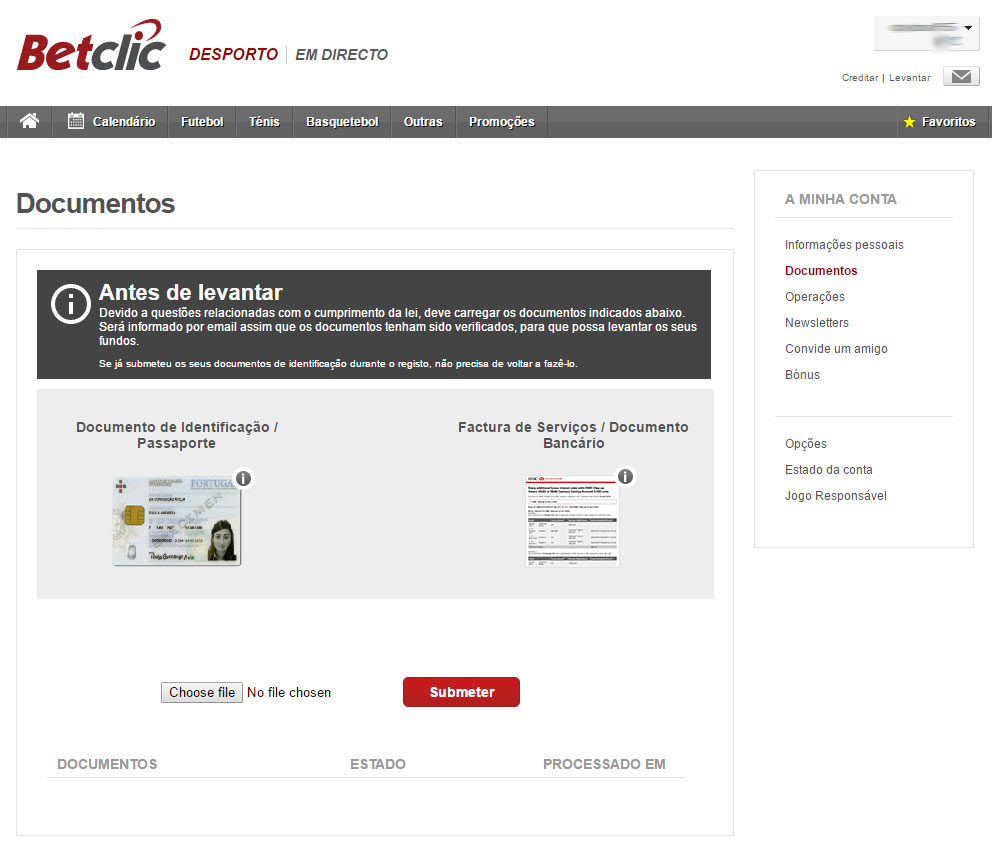Expand the user account dropdown
This screenshot has height=859, width=992.
pyautogui.click(x=925, y=32)
